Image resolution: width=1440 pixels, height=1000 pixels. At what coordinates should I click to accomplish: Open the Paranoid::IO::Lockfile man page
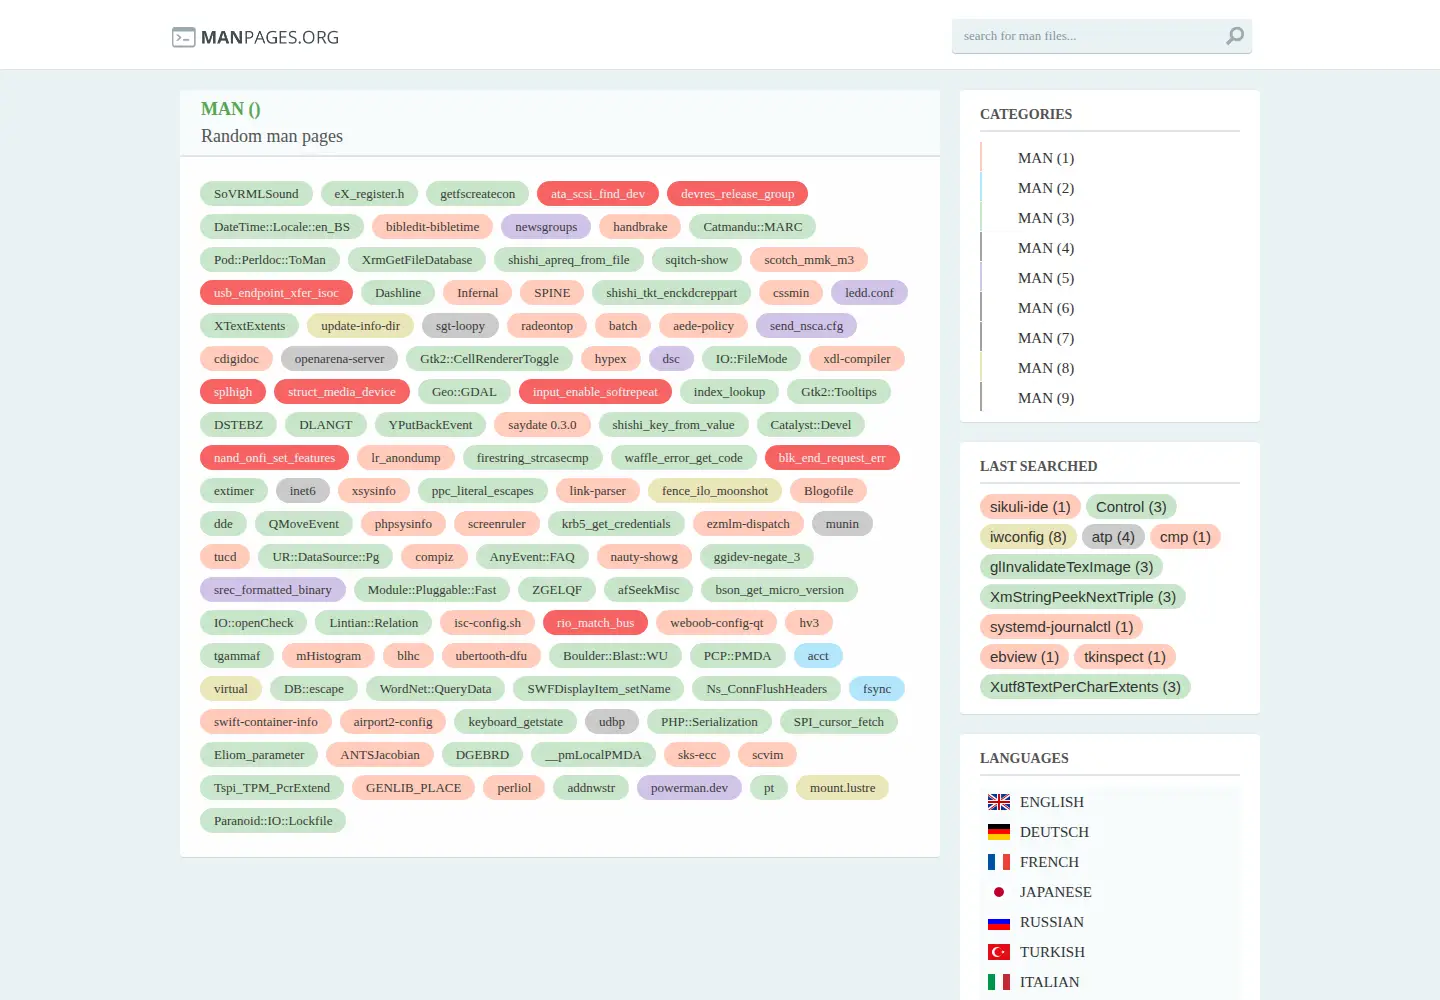[x=273, y=821]
